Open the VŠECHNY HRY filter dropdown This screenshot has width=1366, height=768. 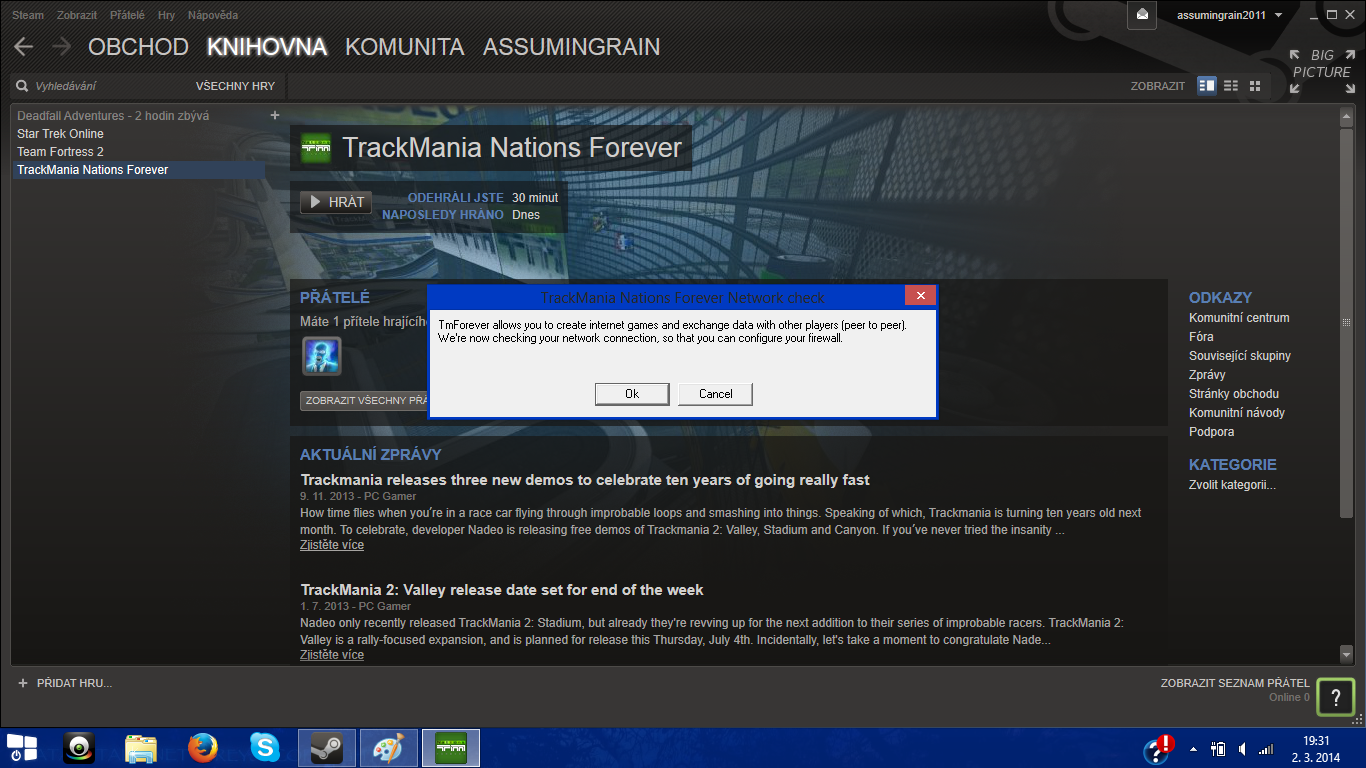235,86
